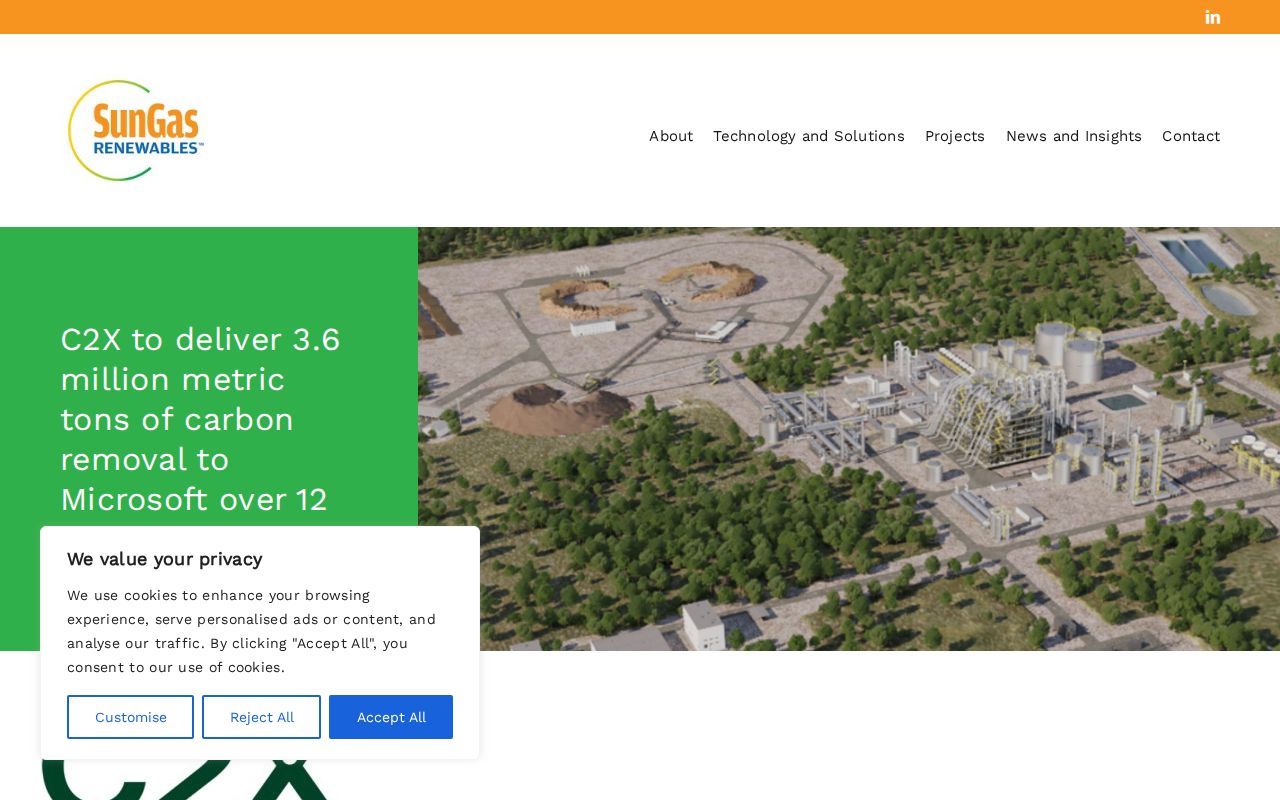Go to the Contact page

pyautogui.click(x=1190, y=136)
